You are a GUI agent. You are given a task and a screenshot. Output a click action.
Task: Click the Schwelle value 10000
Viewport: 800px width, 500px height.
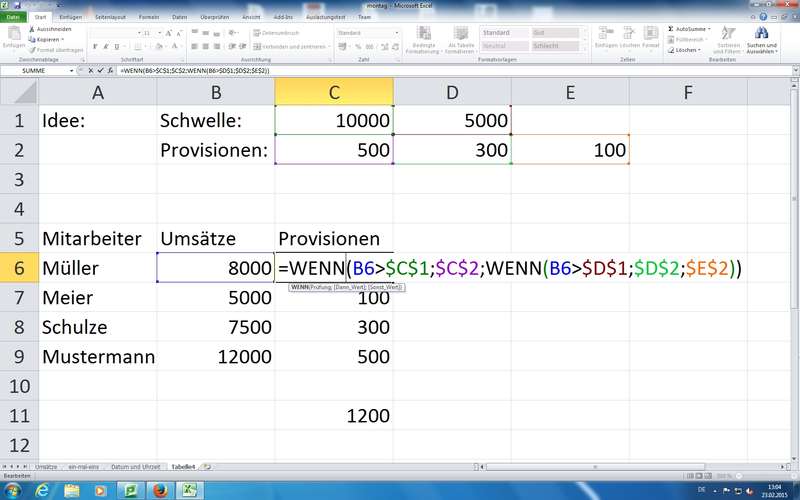[x=334, y=120]
